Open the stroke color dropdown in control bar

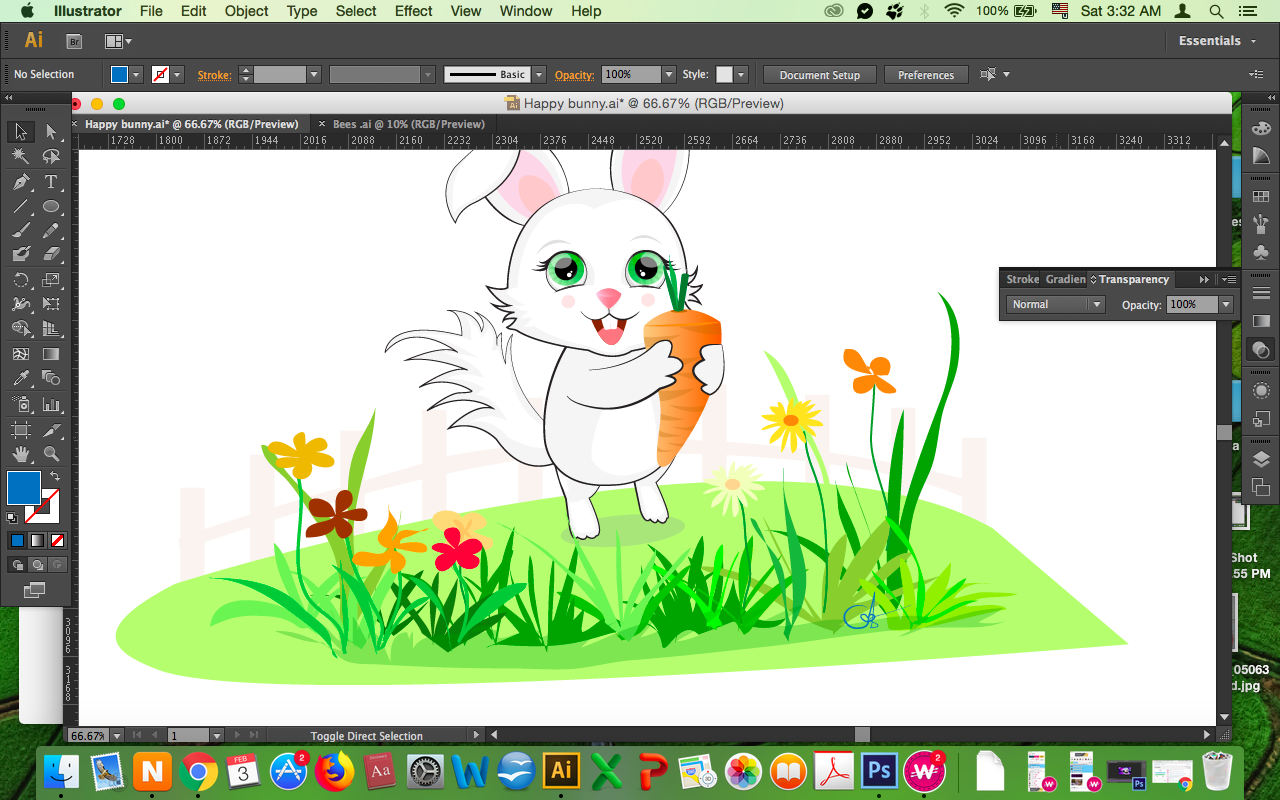(x=178, y=75)
